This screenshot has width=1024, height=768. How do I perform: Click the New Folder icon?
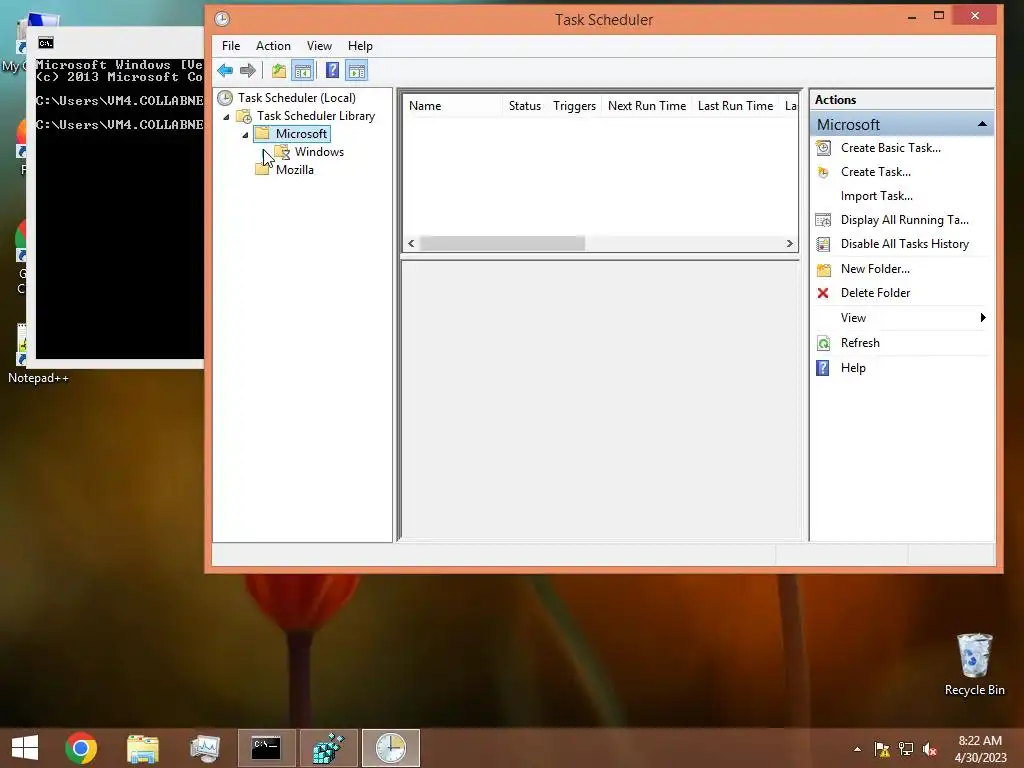824,269
